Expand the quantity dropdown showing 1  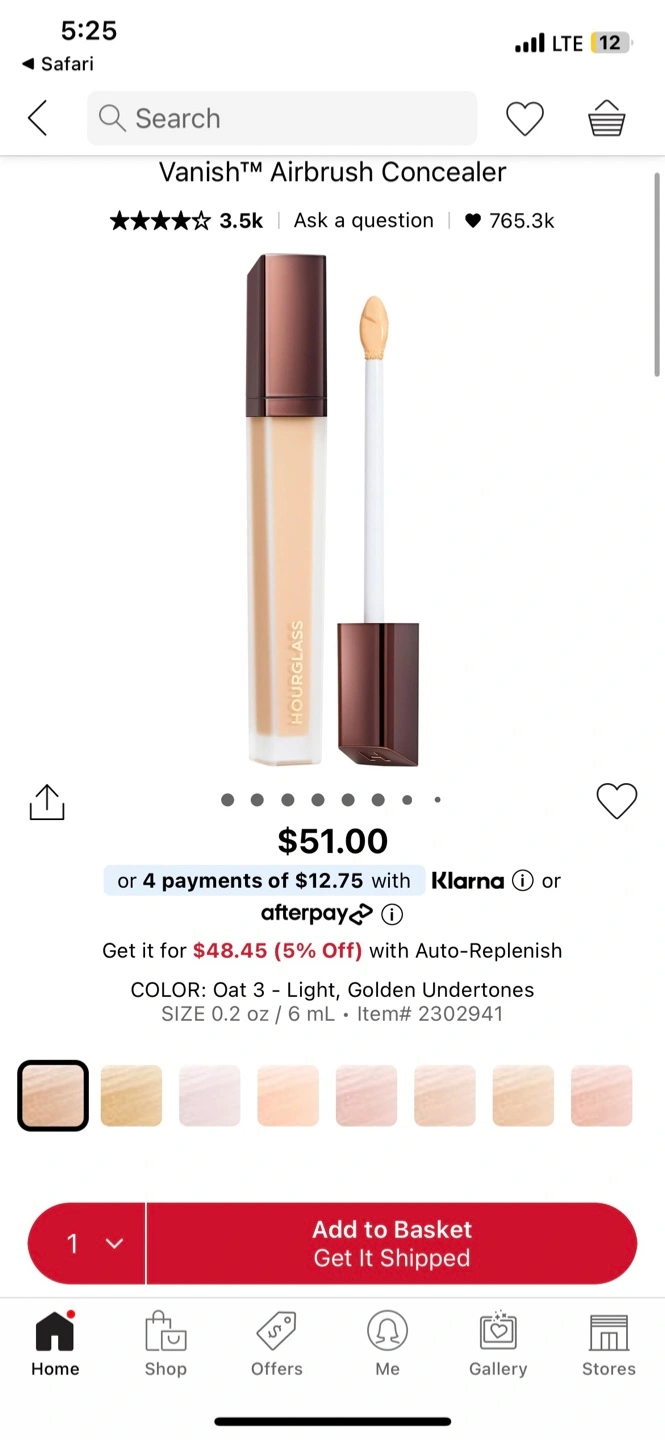(88, 1243)
